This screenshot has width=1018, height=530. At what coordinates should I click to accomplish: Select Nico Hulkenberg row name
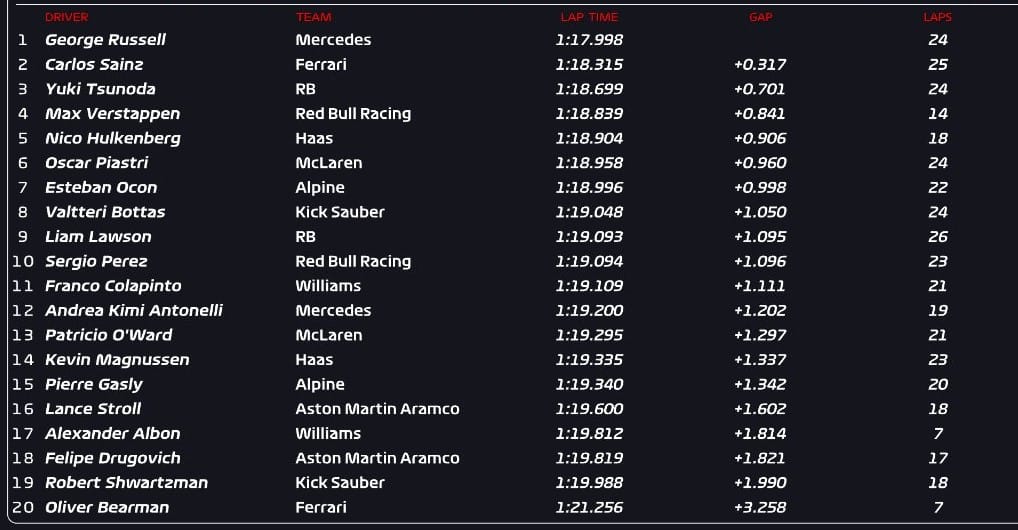113,138
